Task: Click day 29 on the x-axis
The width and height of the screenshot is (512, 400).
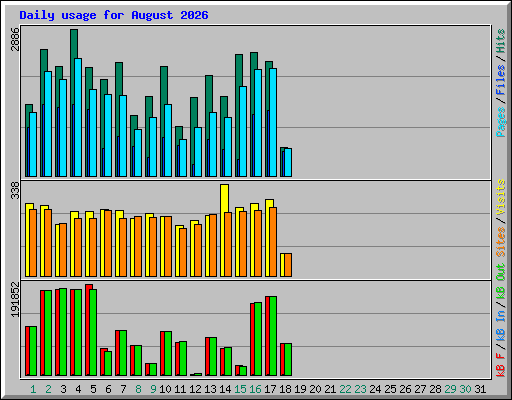Action: click(450, 389)
